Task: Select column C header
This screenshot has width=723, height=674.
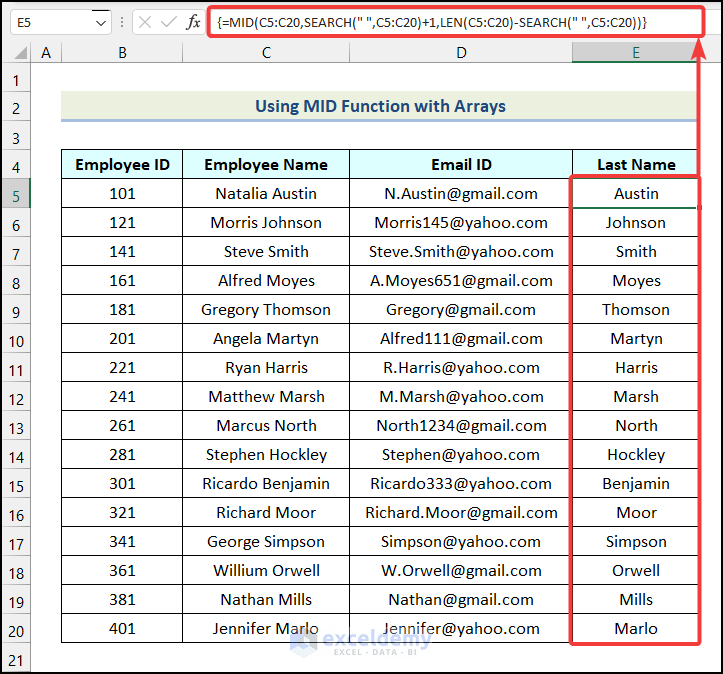Action: 266,53
